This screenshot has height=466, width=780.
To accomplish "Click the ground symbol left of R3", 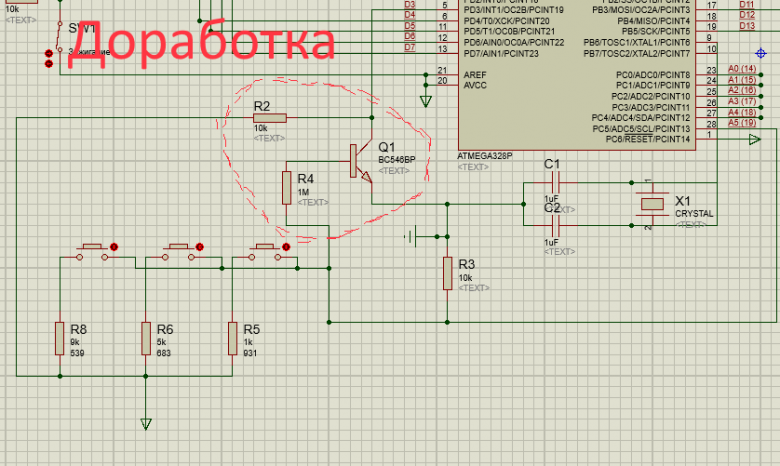I will (x=411, y=237).
